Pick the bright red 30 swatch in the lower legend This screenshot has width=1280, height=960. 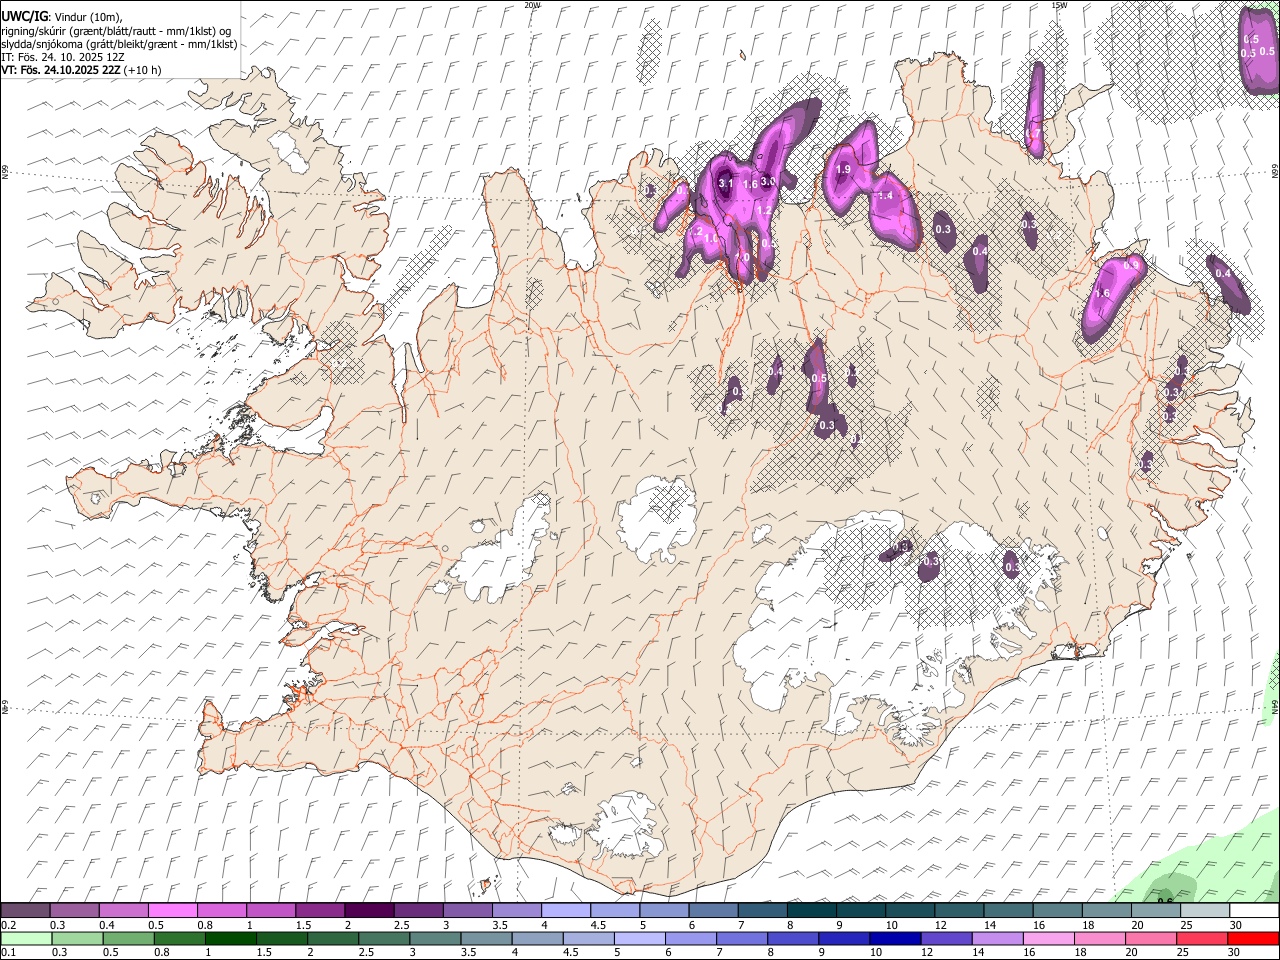click(x=1254, y=938)
